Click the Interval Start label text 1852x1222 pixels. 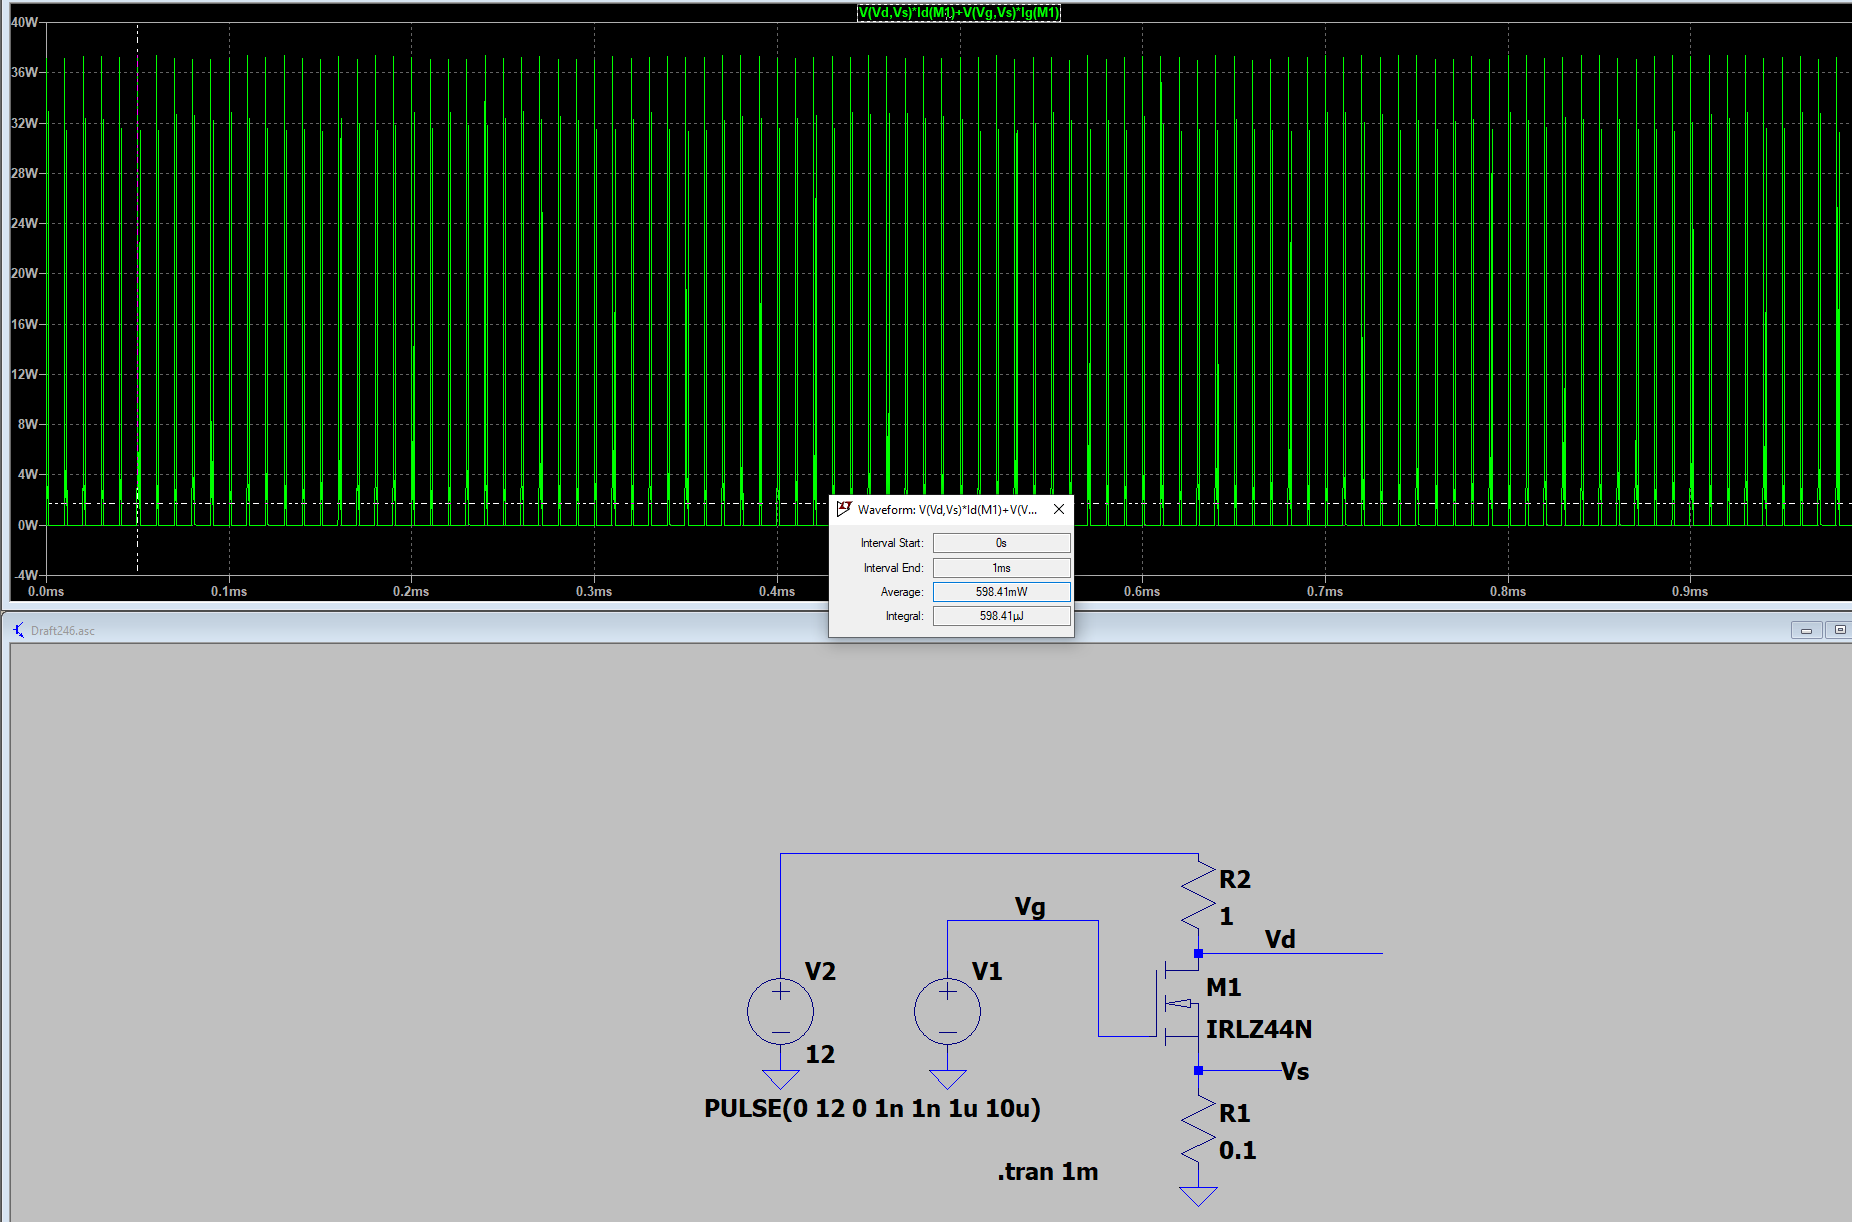pos(892,543)
